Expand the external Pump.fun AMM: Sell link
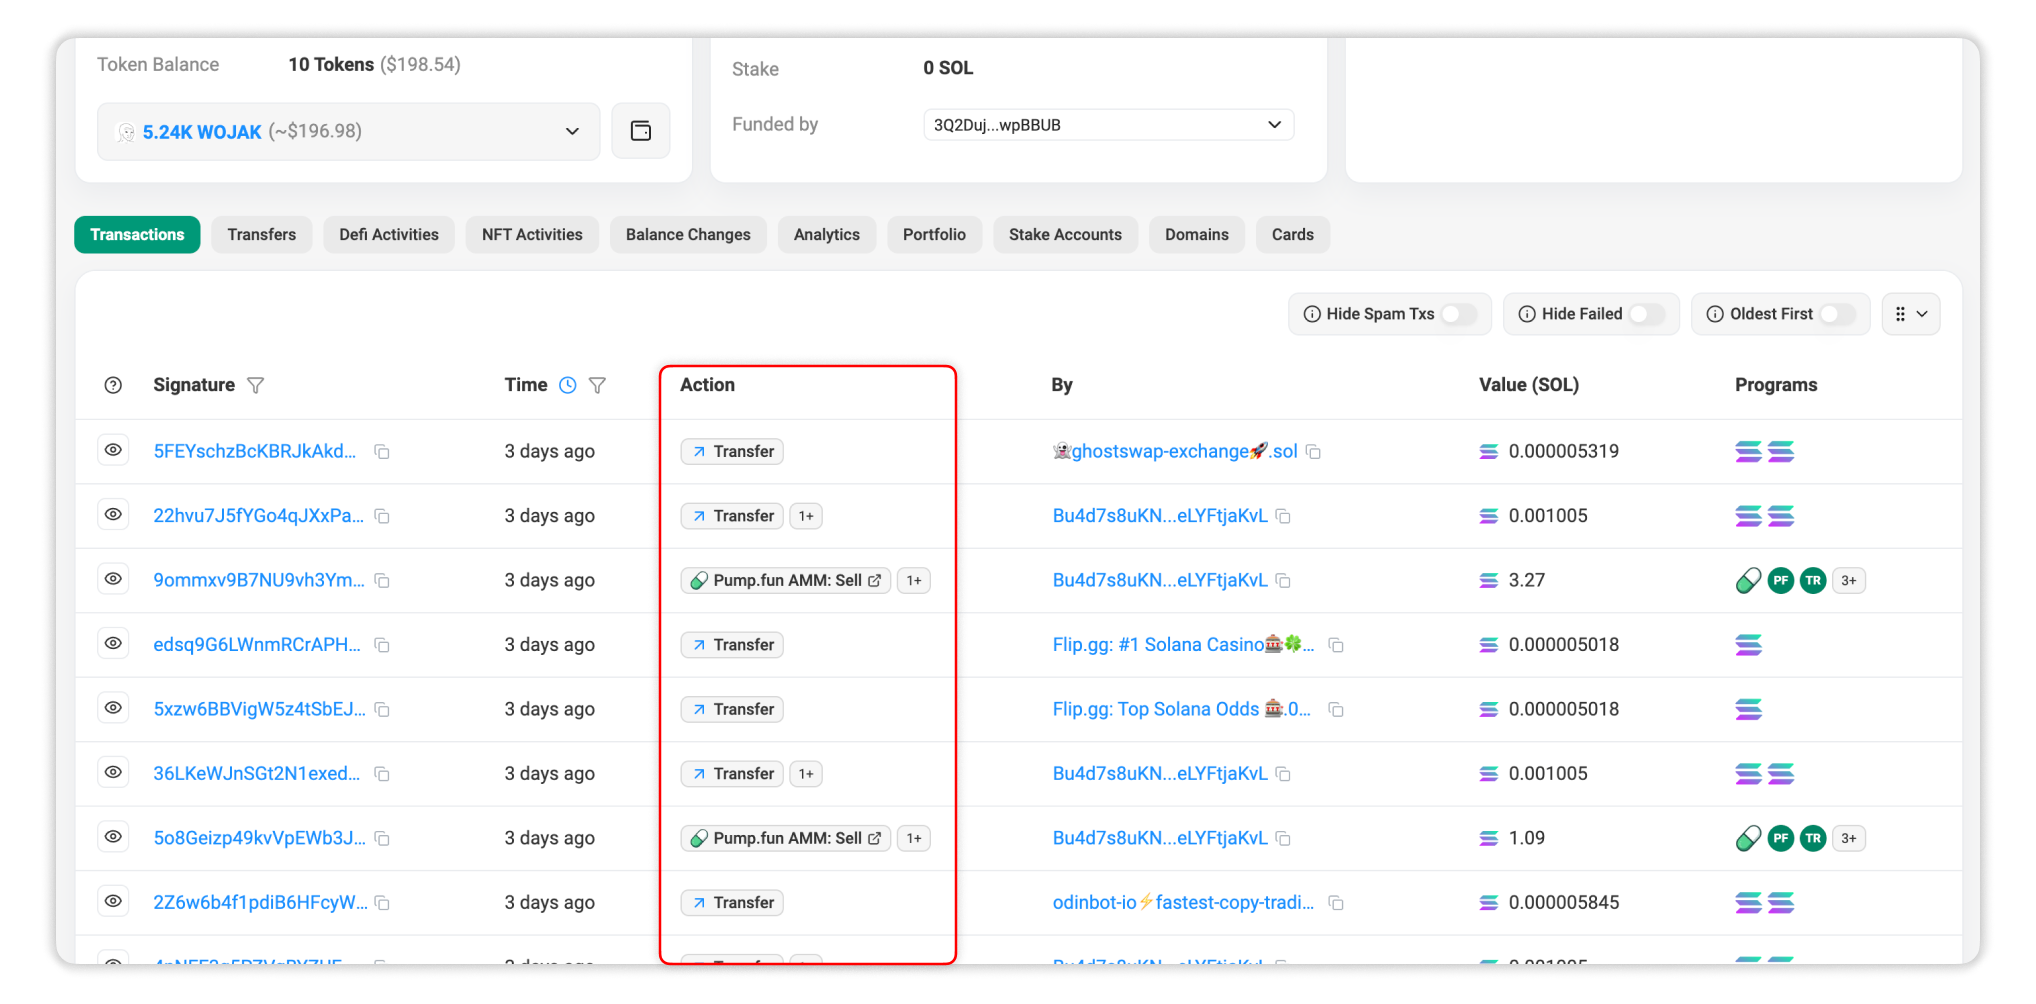The image size is (2036, 1004). point(876,580)
